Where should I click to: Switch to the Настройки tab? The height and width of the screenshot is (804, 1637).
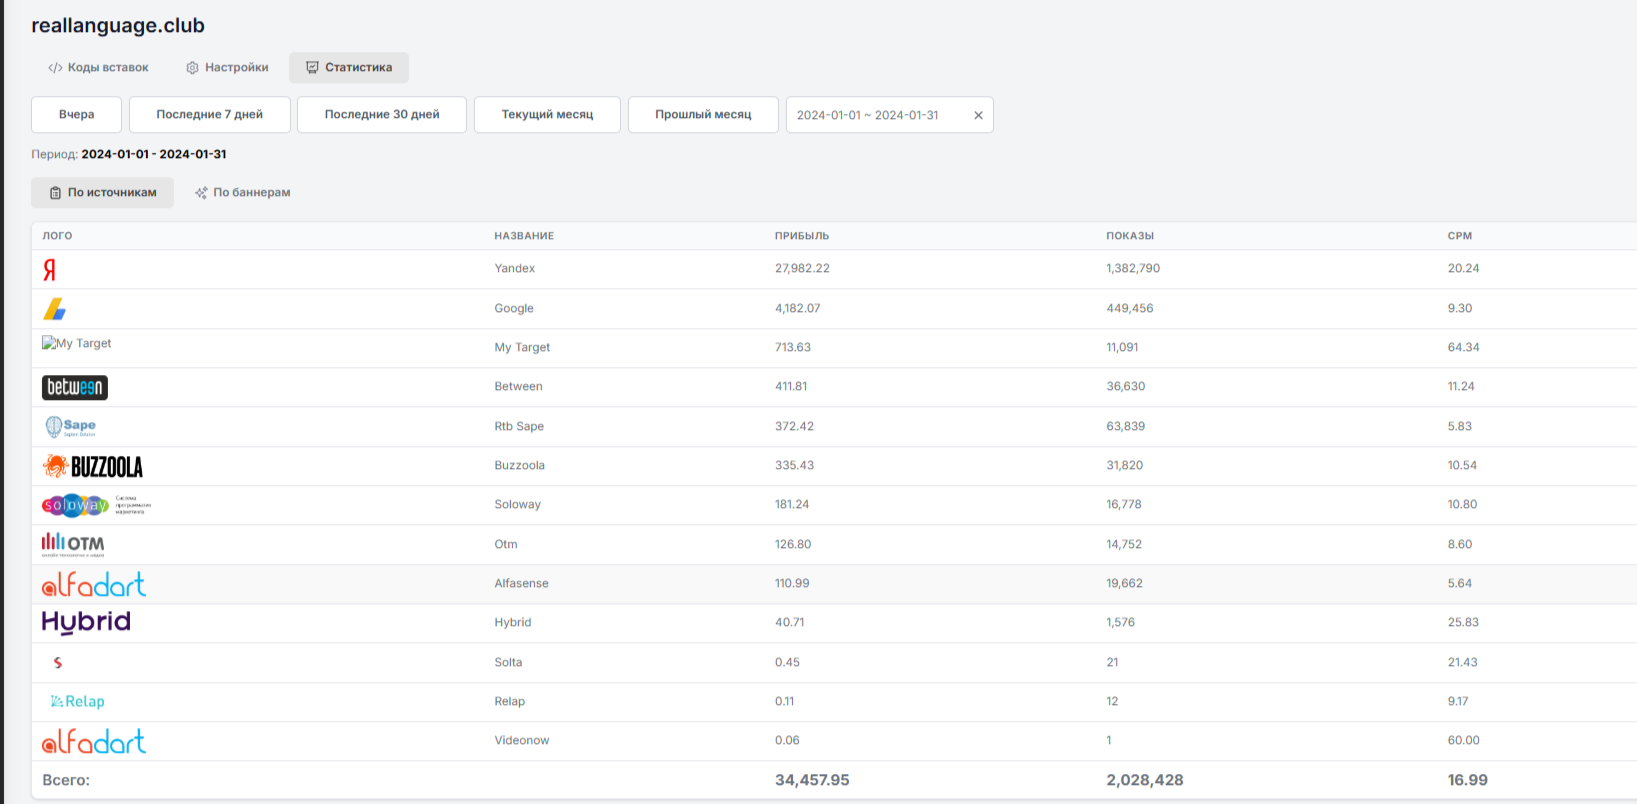[227, 68]
